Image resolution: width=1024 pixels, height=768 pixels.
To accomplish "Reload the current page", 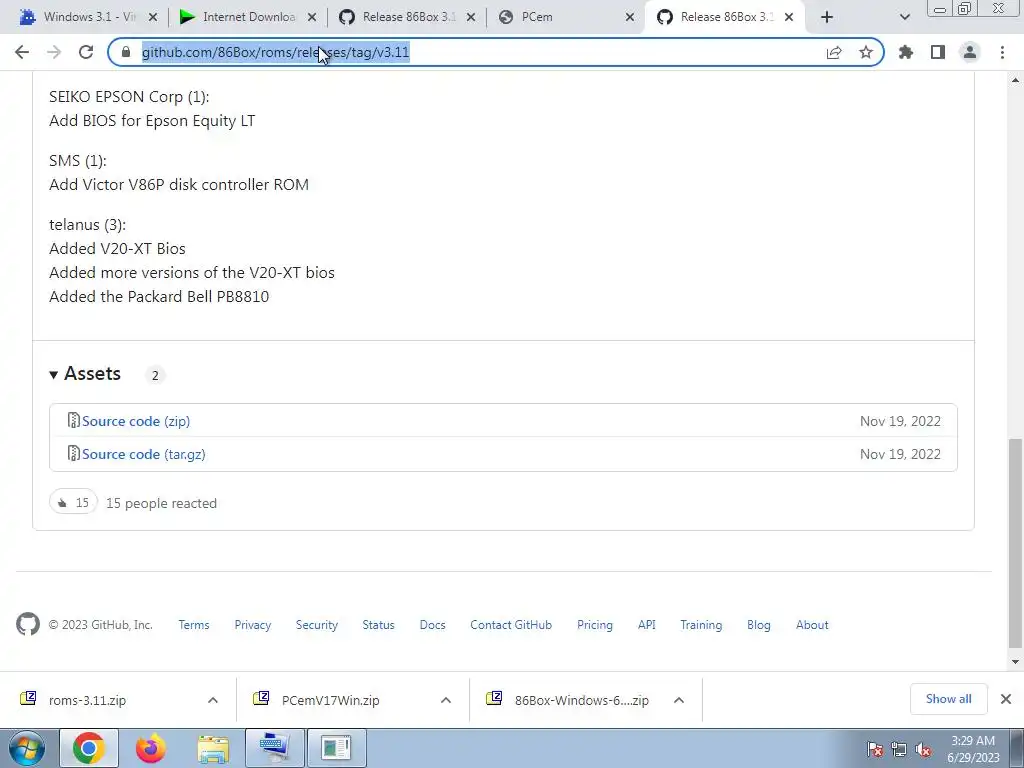I will tap(86, 52).
